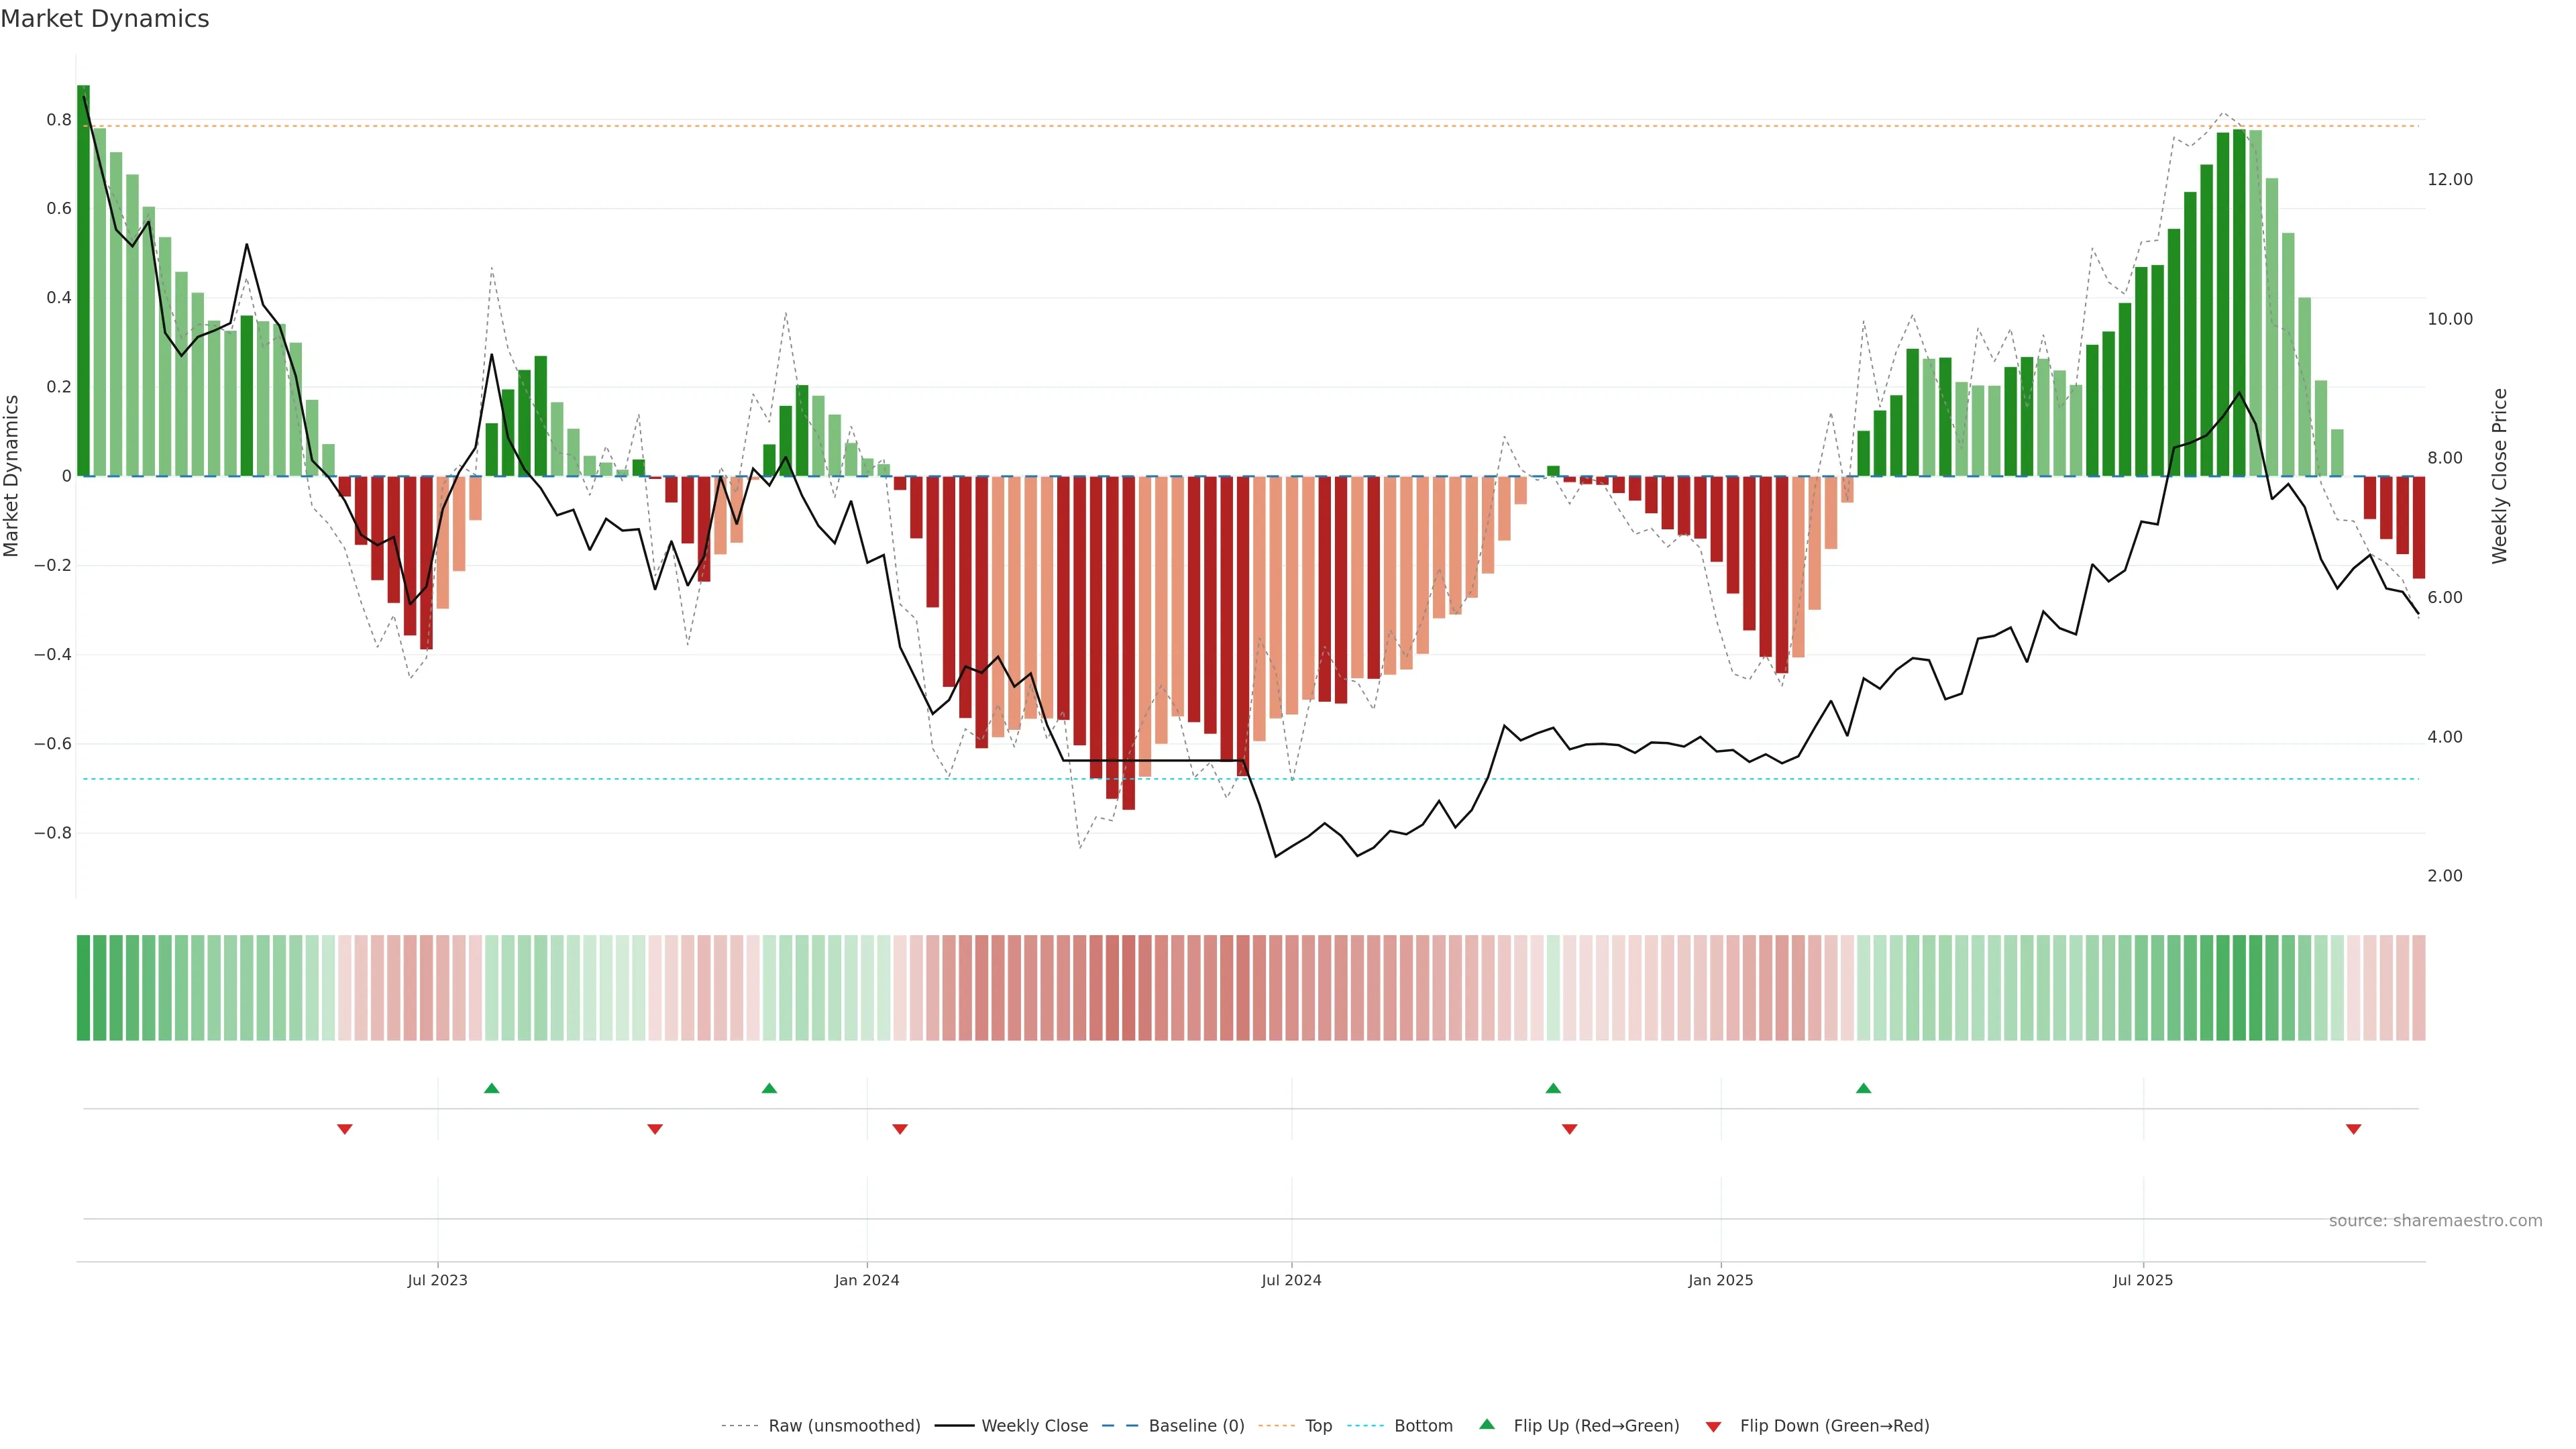Click the first green flip-up marker after Jul 2023
Image resolution: width=2576 pixels, height=1449 pixels.
(x=491, y=1088)
